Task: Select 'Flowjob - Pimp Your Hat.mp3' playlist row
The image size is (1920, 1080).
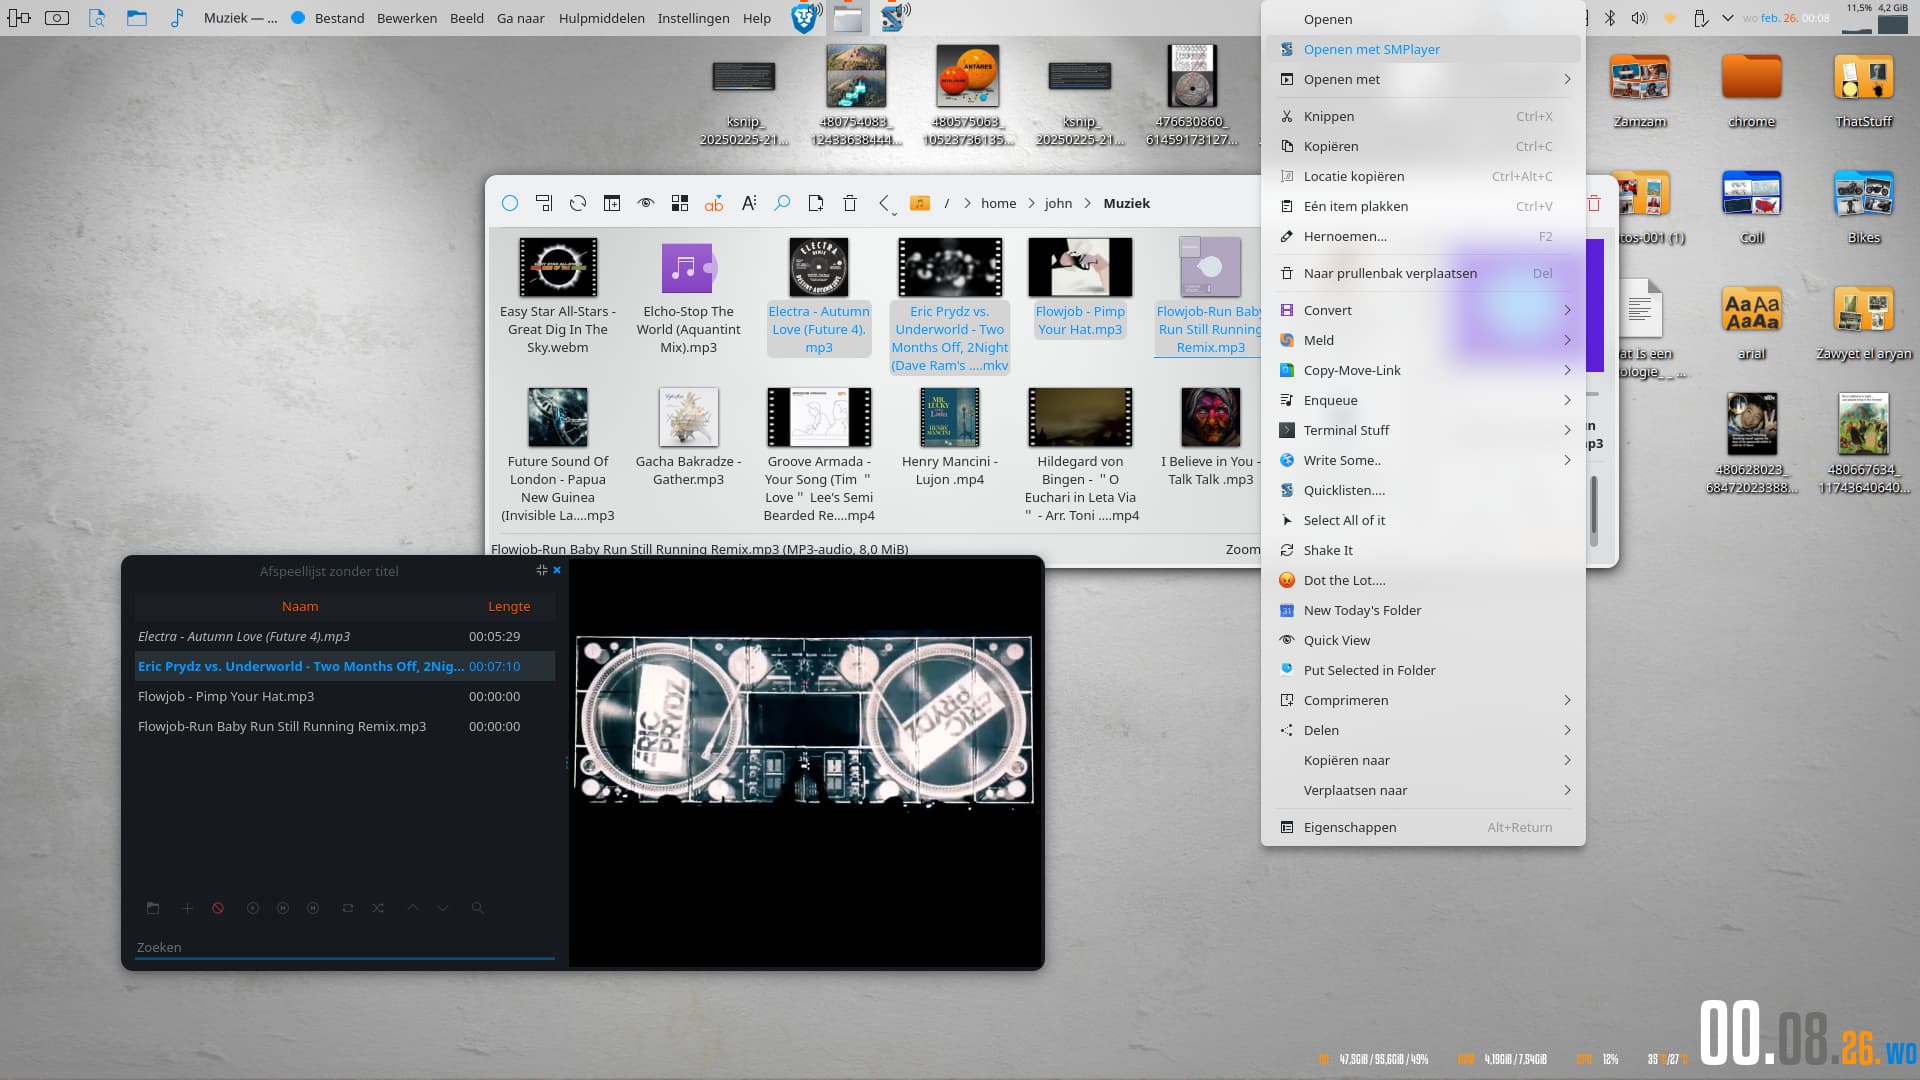Action: (345, 696)
